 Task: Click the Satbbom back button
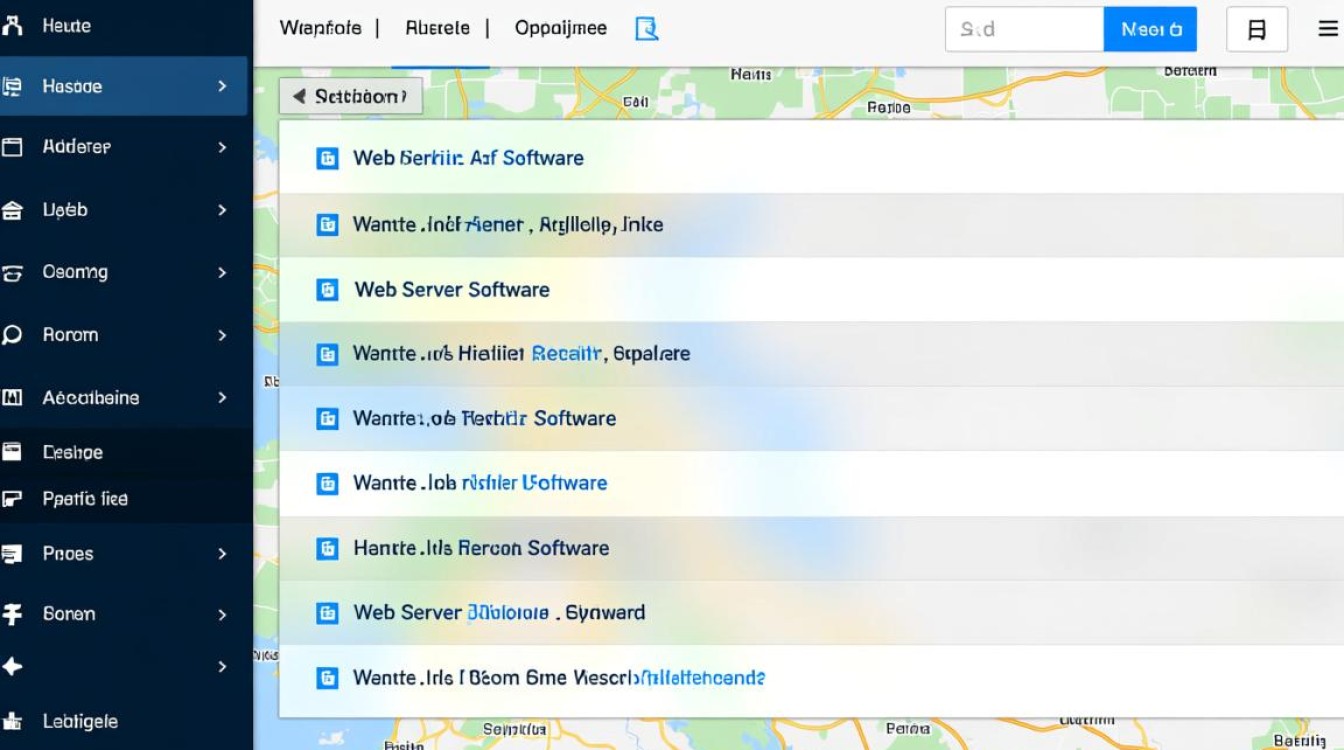351,97
